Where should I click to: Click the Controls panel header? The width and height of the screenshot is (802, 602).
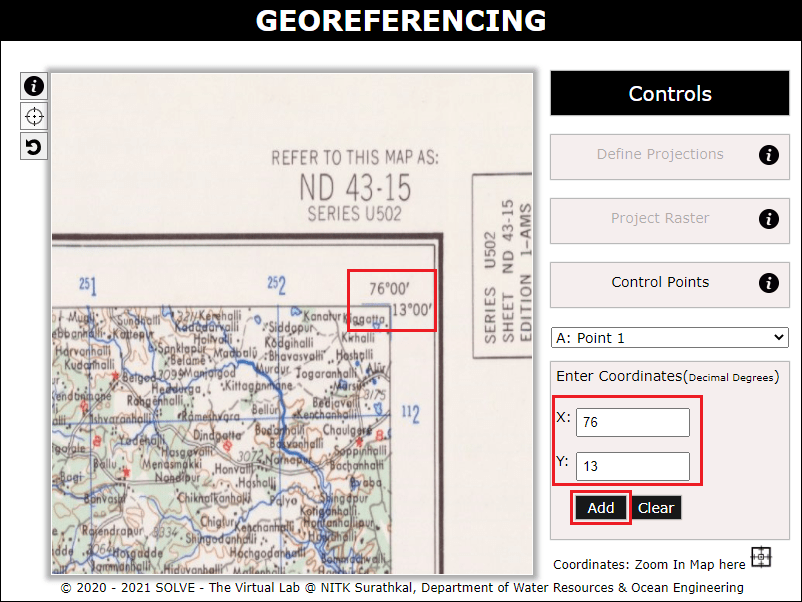[x=670, y=94]
